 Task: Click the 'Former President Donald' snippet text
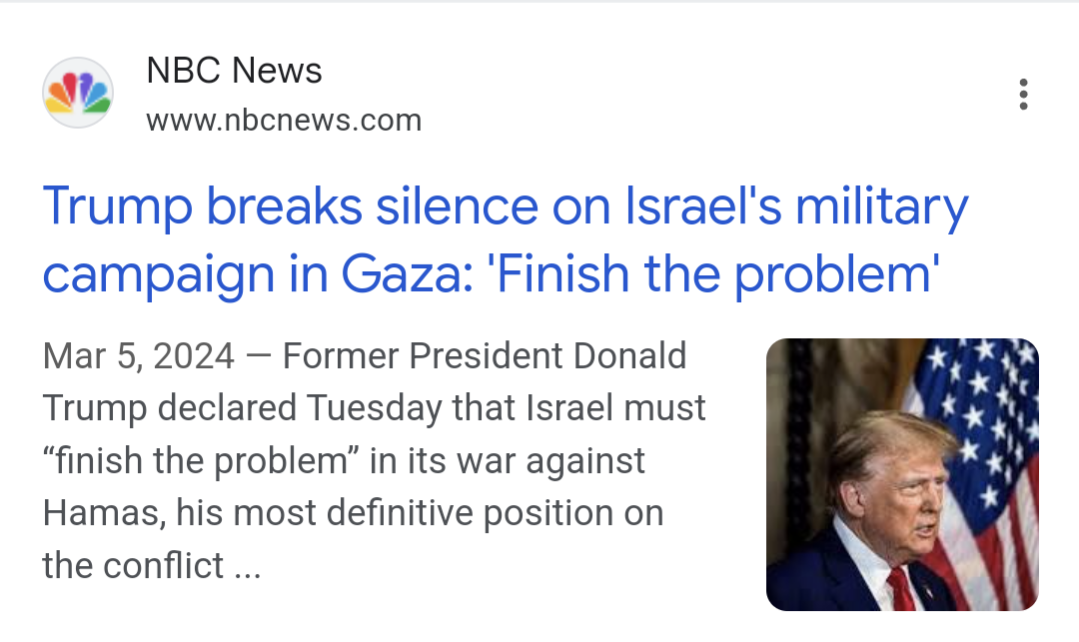(x=485, y=356)
